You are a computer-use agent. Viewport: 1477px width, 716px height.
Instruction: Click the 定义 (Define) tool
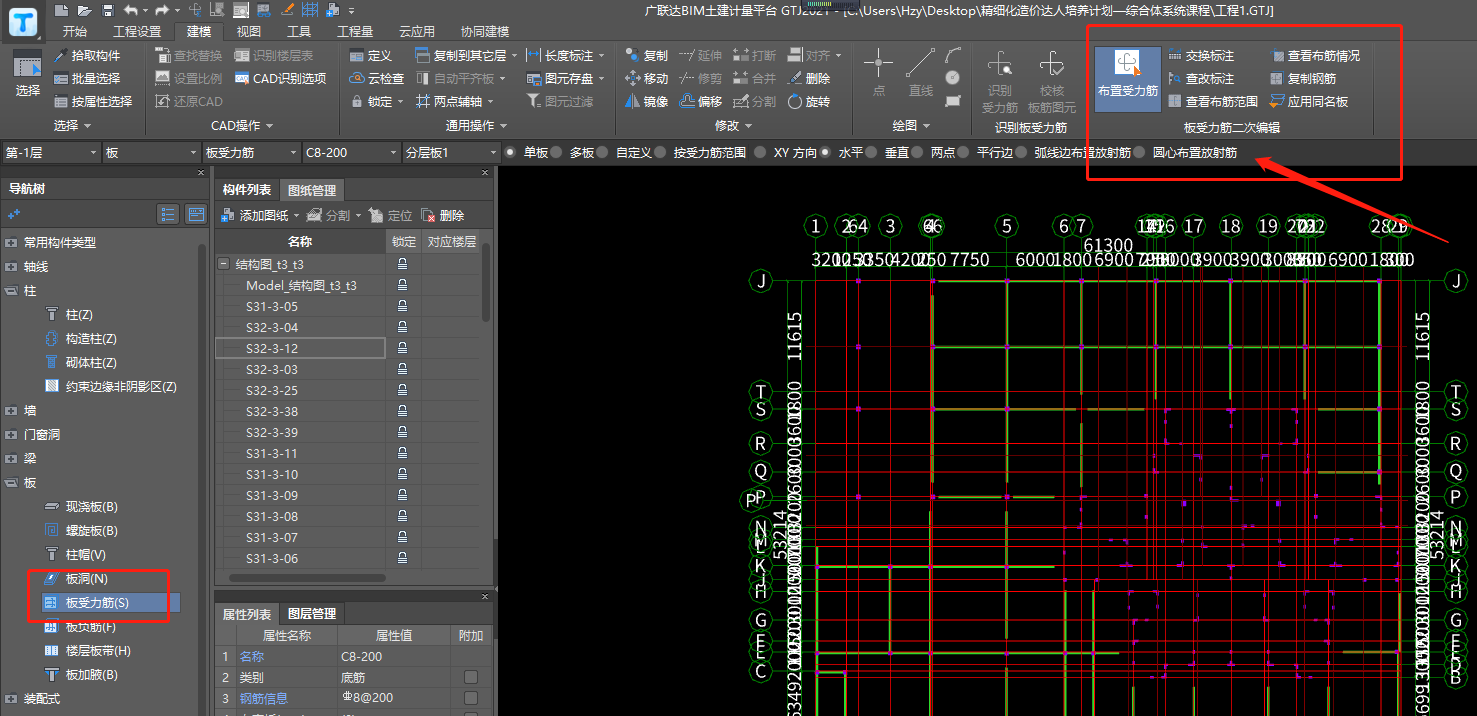(371, 55)
